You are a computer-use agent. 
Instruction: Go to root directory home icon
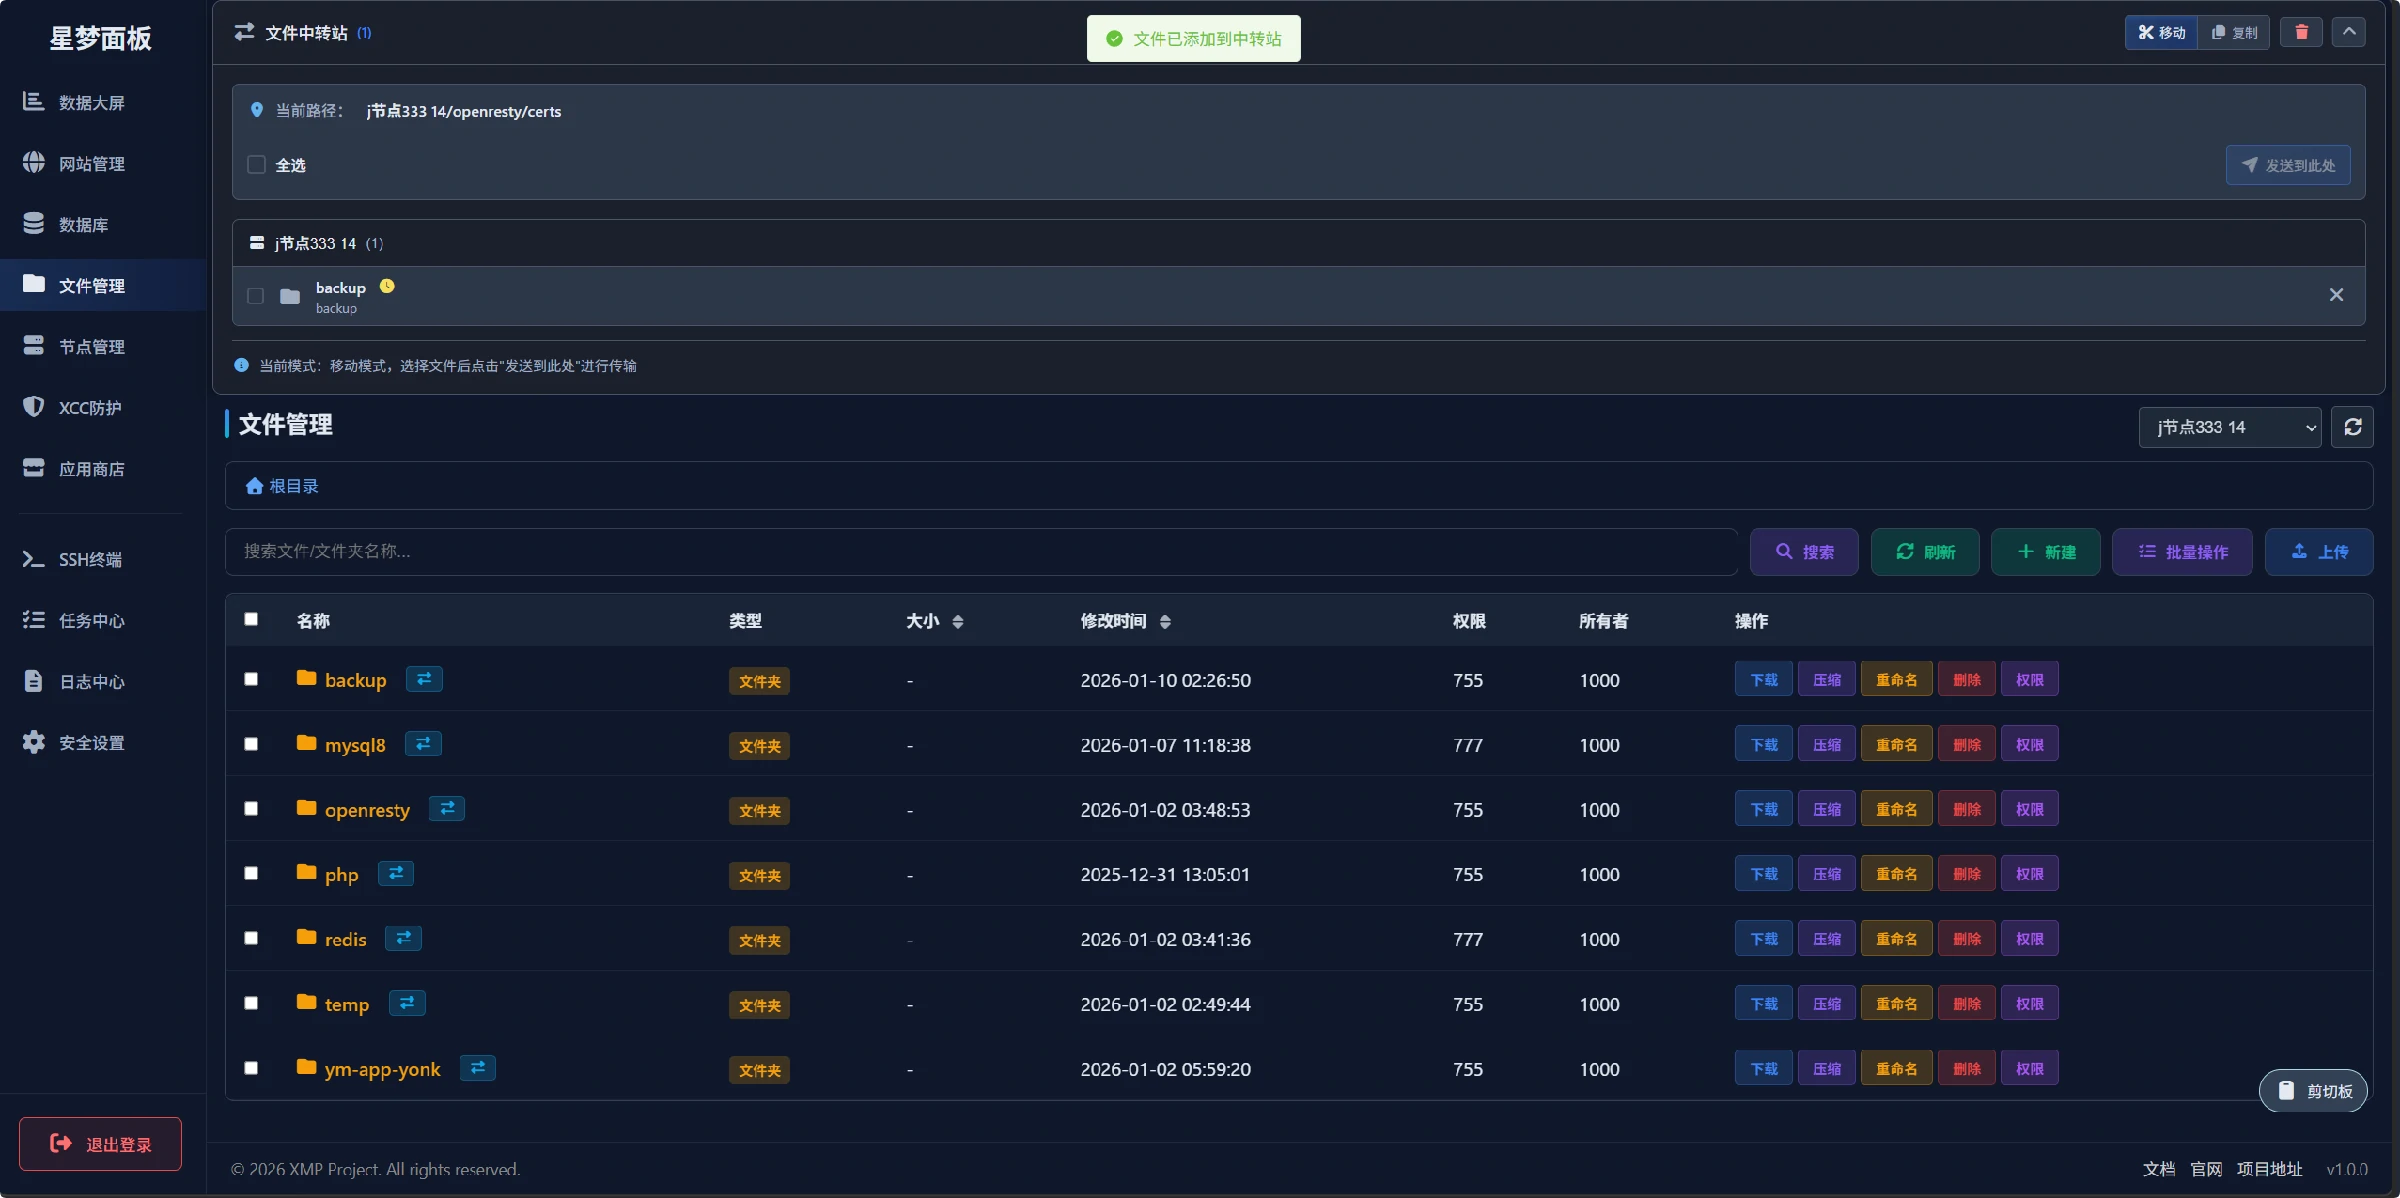pos(255,486)
